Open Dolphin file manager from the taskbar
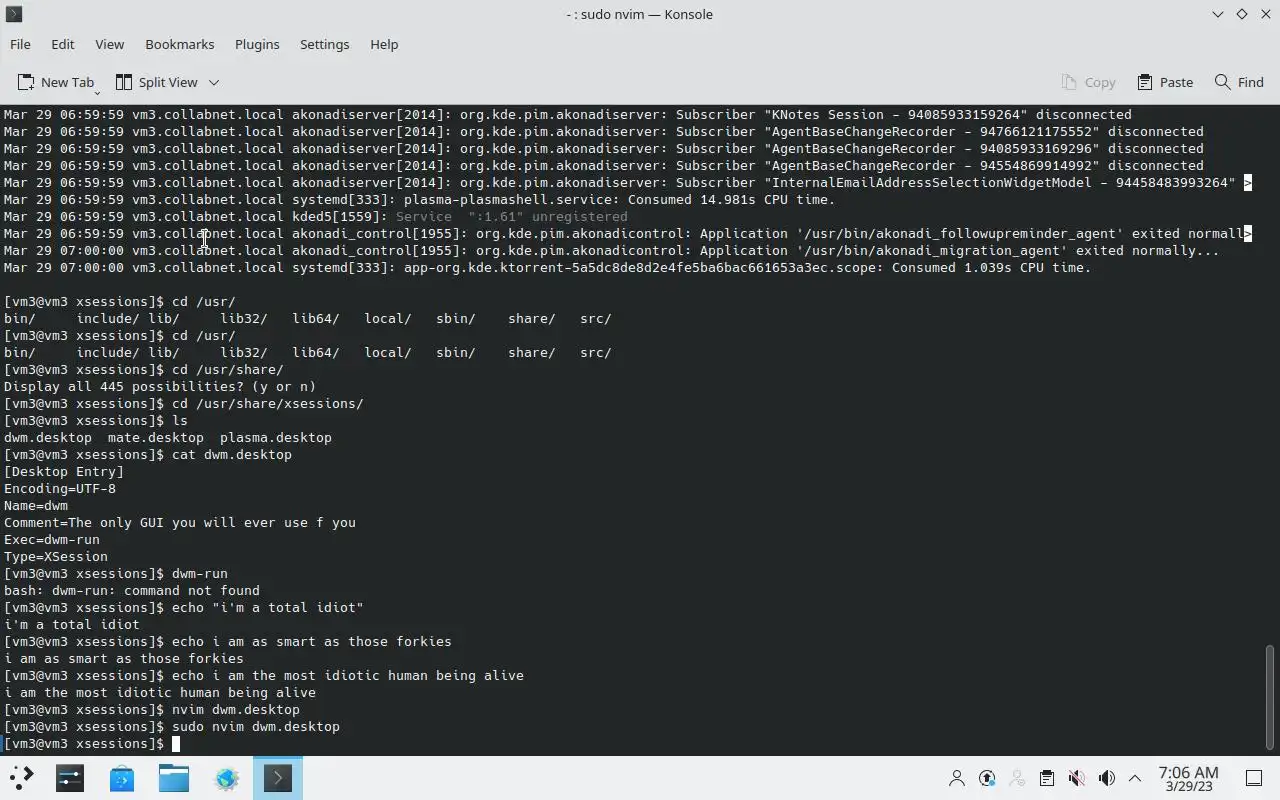Screen dimensions: 1280x800 [174, 778]
